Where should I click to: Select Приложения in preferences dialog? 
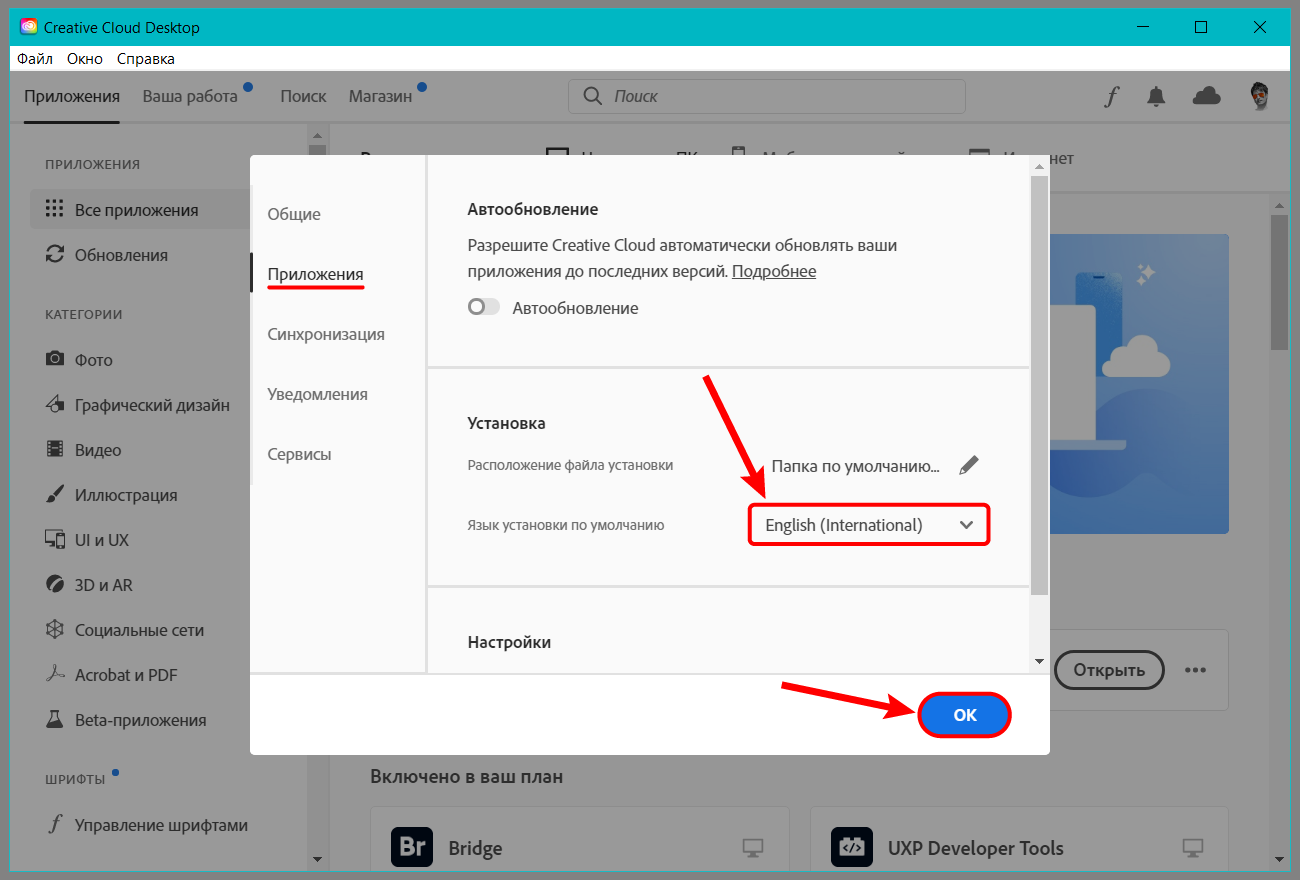click(315, 274)
